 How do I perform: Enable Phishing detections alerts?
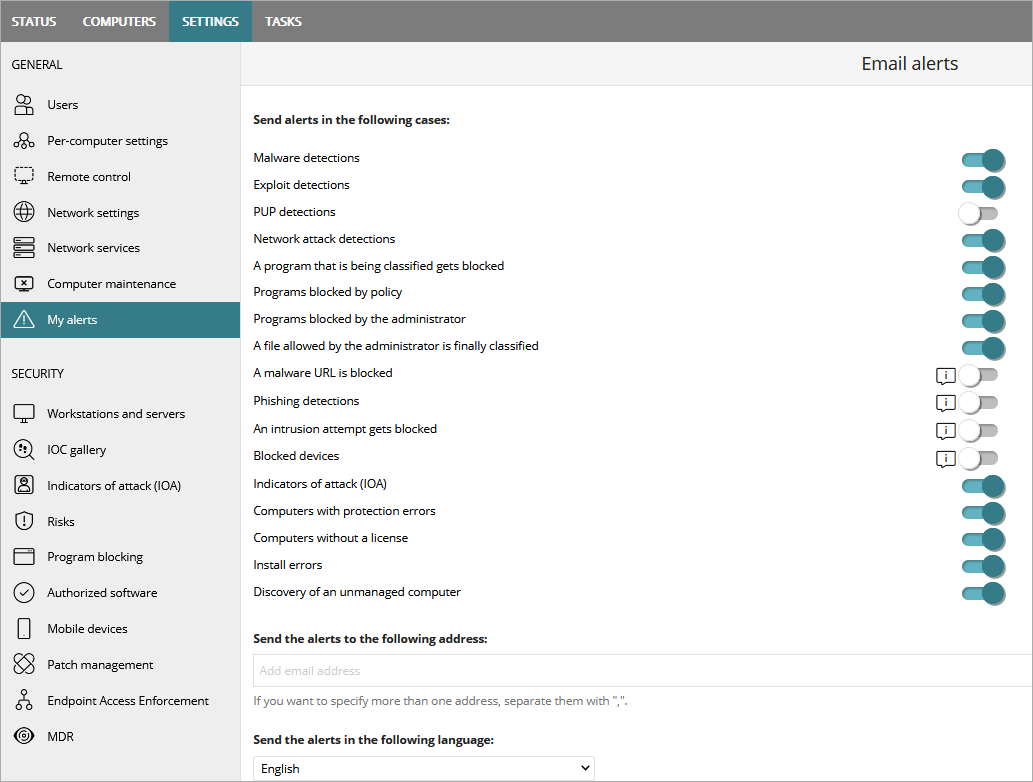click(x=979, y=403)
